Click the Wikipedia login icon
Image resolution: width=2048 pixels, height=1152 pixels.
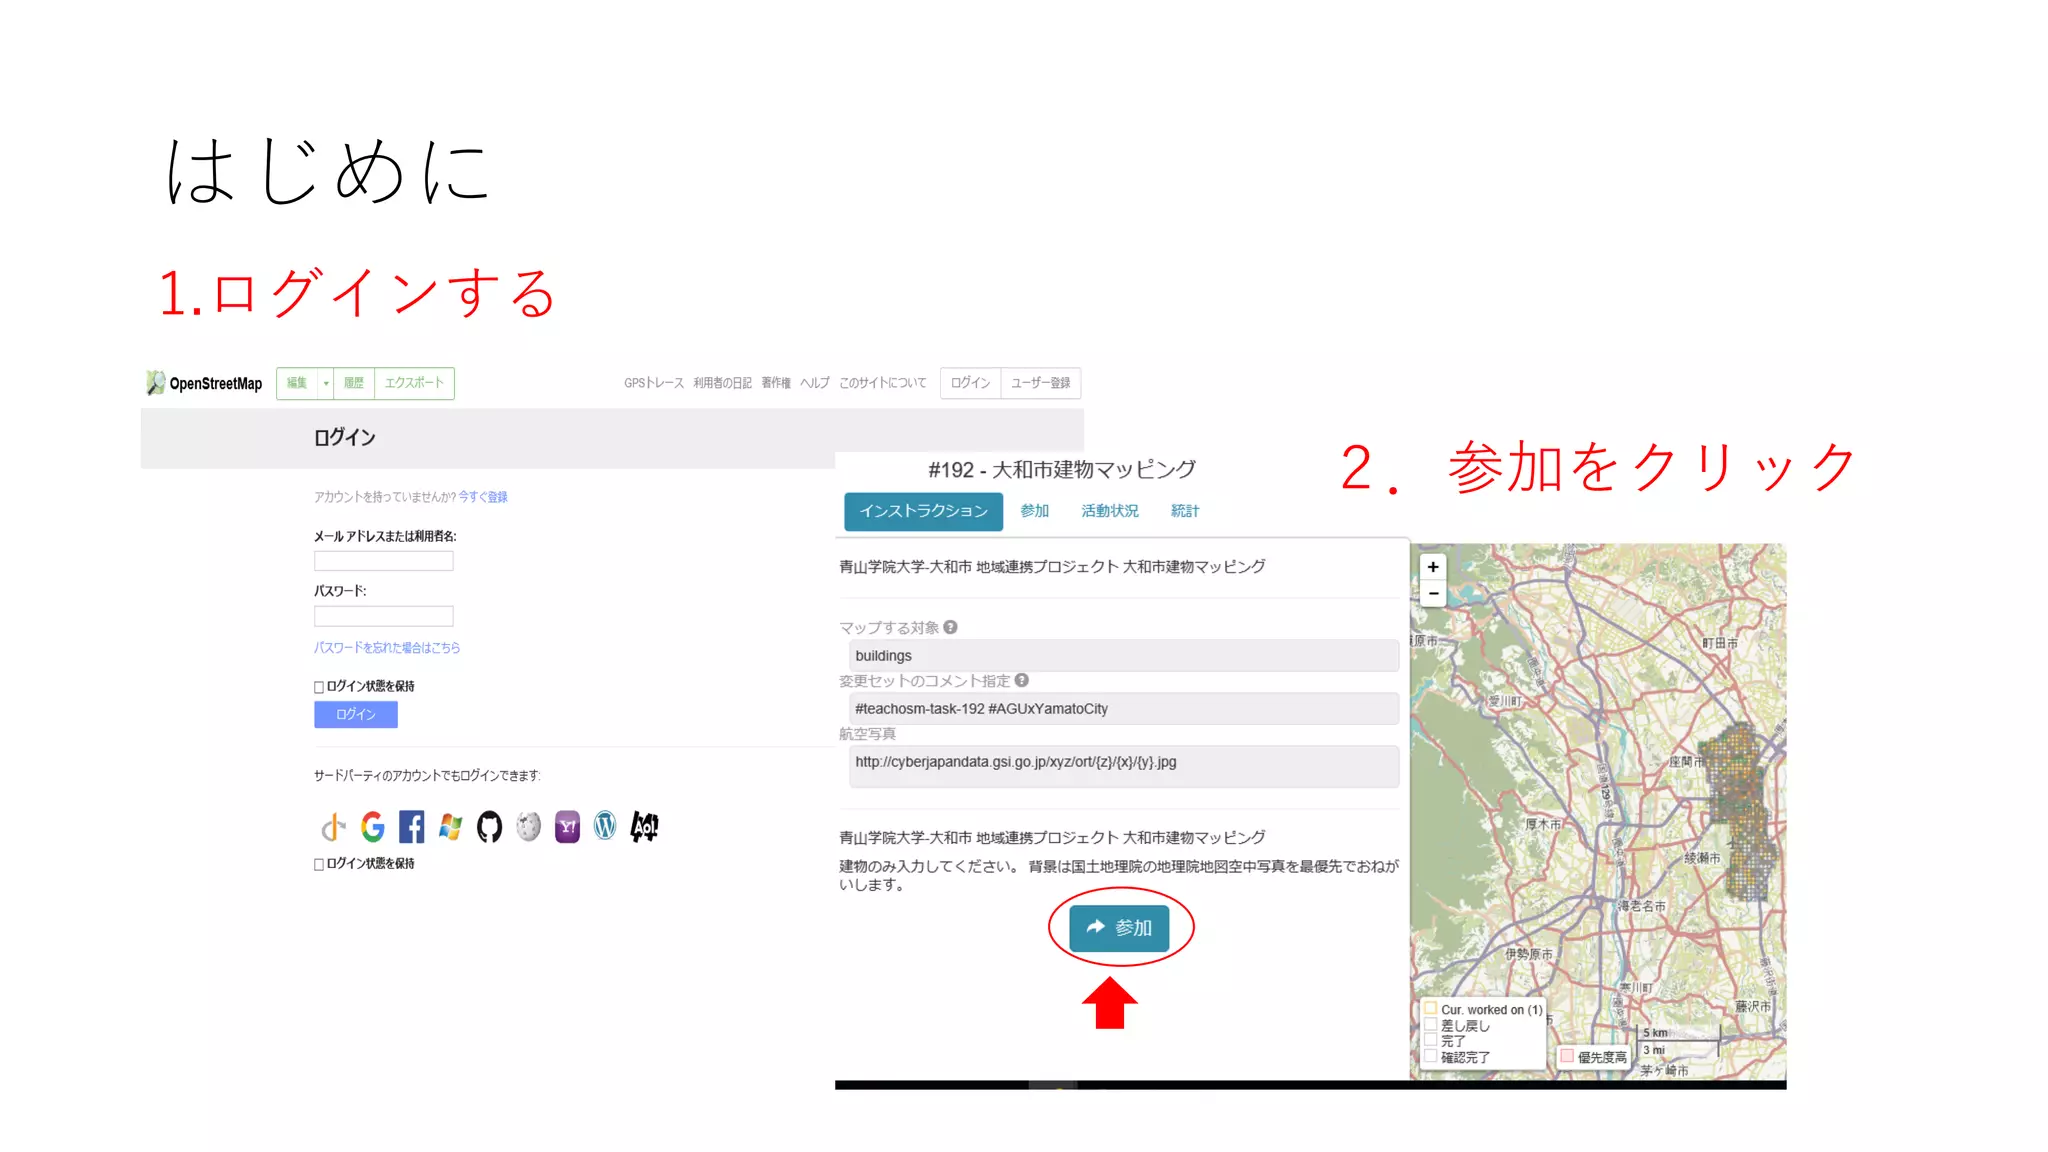coord(528,827)
